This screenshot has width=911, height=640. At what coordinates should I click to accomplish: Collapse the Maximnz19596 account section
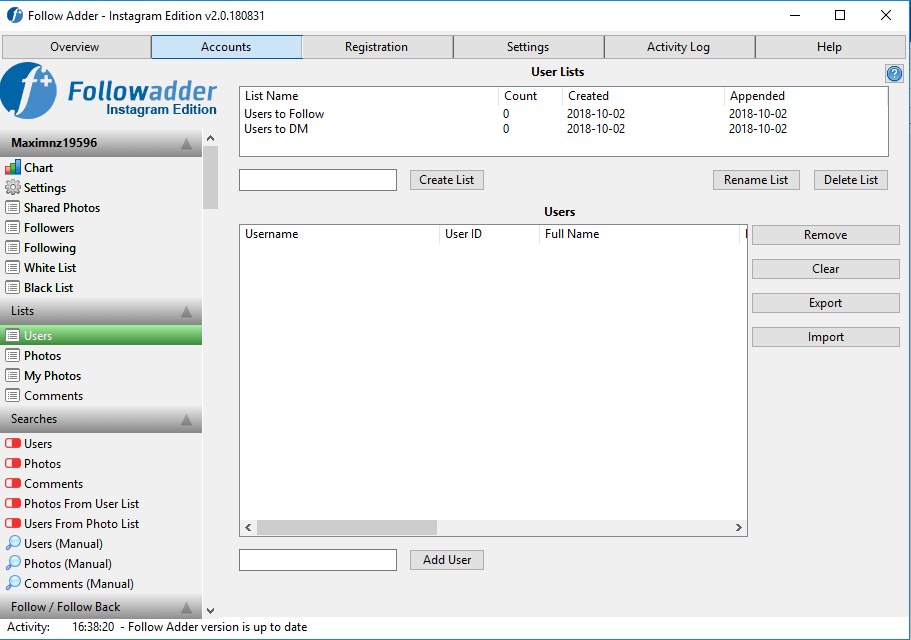[186, 143]
